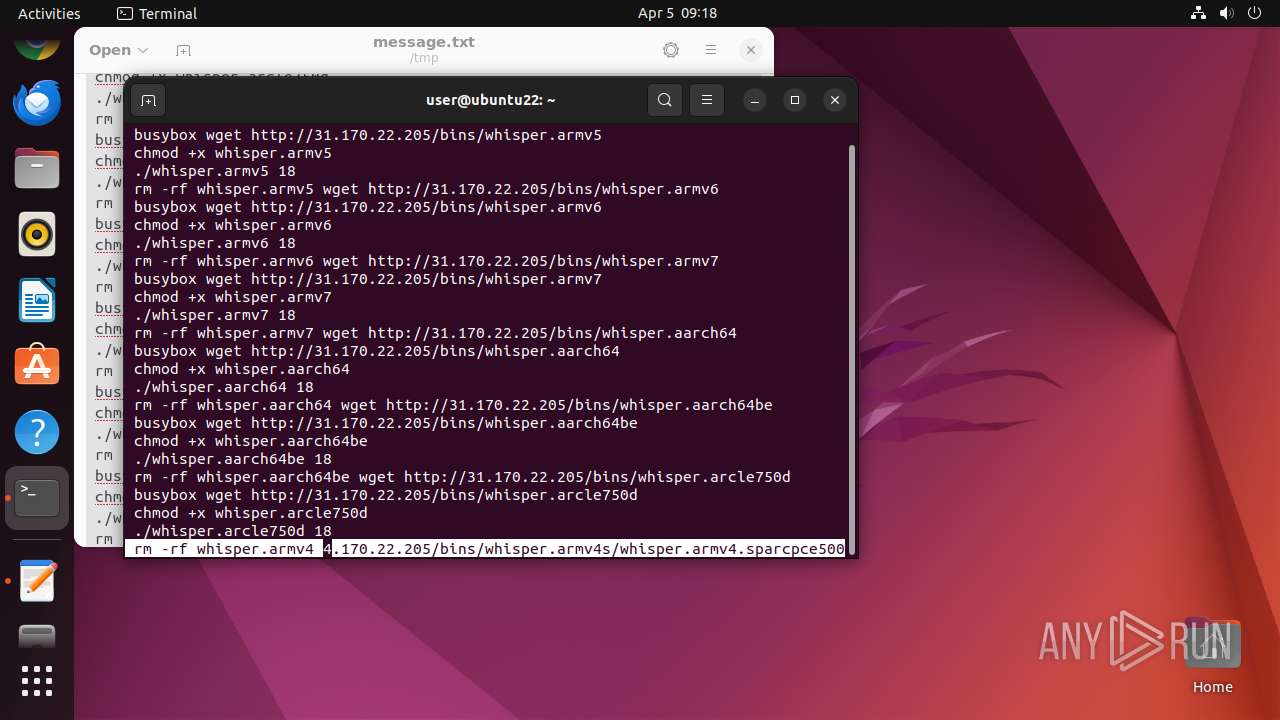
Task: Click highlighted 'rm -rf whisper.armv4' text
Action: [224, 549]
